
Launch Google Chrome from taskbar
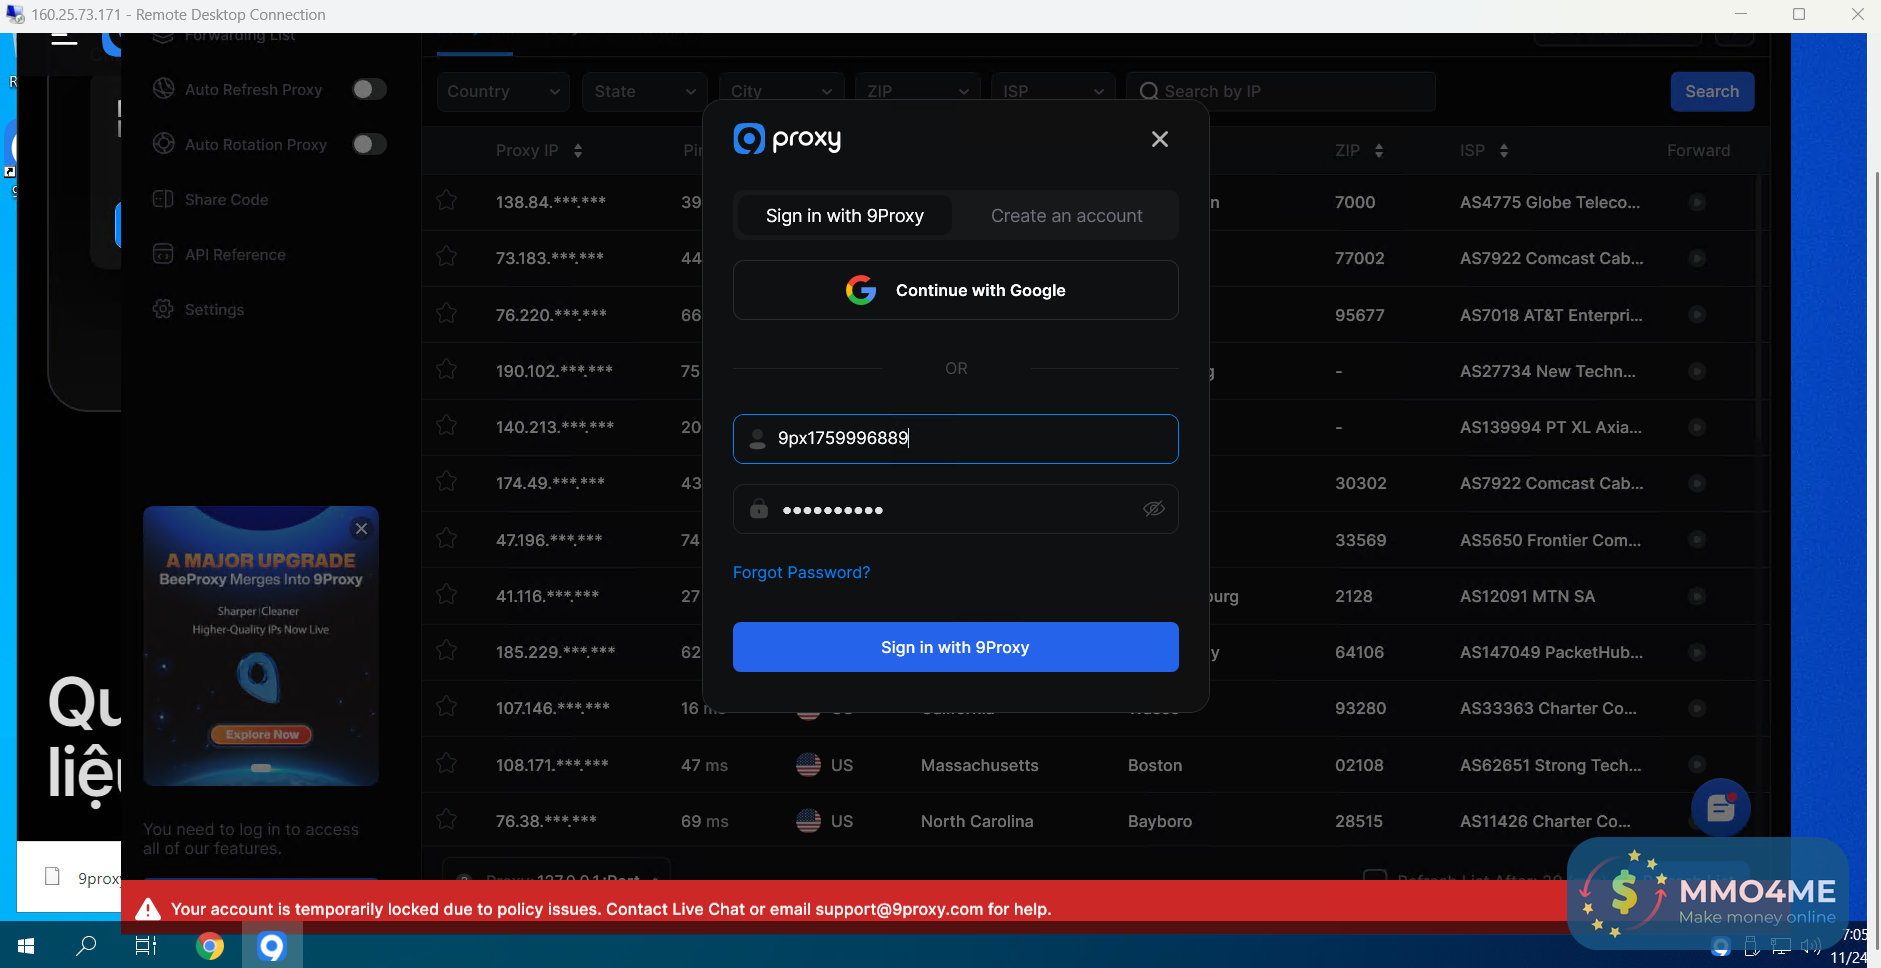210,945
